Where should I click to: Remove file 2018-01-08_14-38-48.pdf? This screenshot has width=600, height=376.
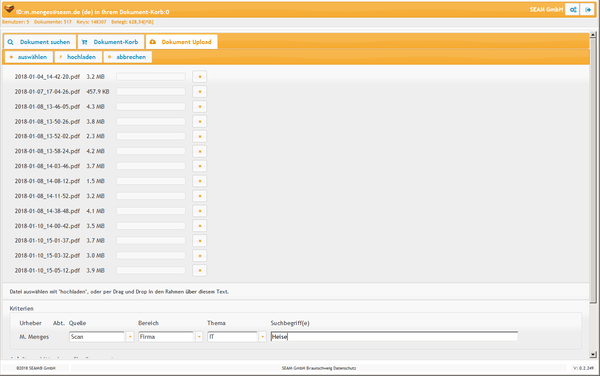coord(199,211)
